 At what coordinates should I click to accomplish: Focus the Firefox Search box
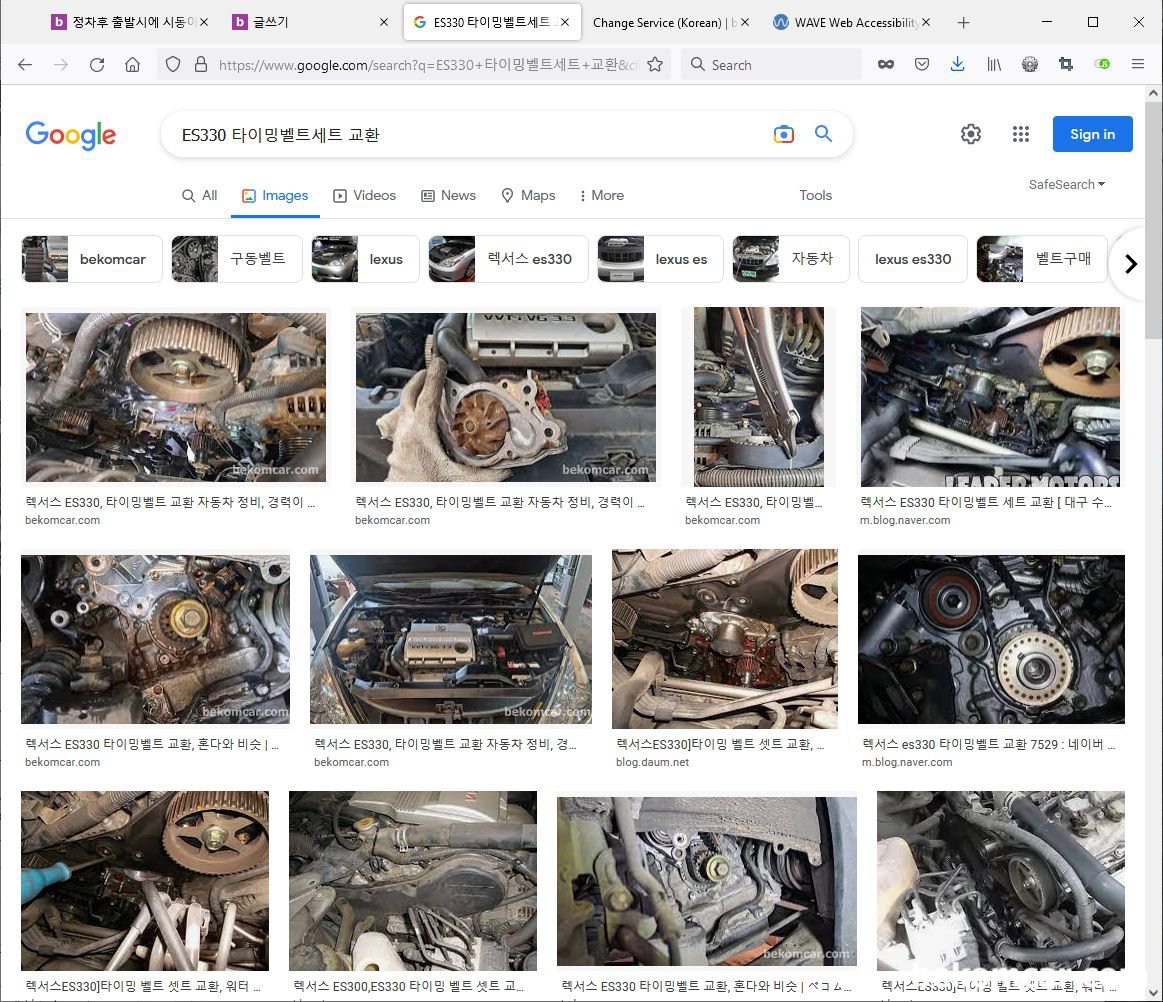coord(772,65)
